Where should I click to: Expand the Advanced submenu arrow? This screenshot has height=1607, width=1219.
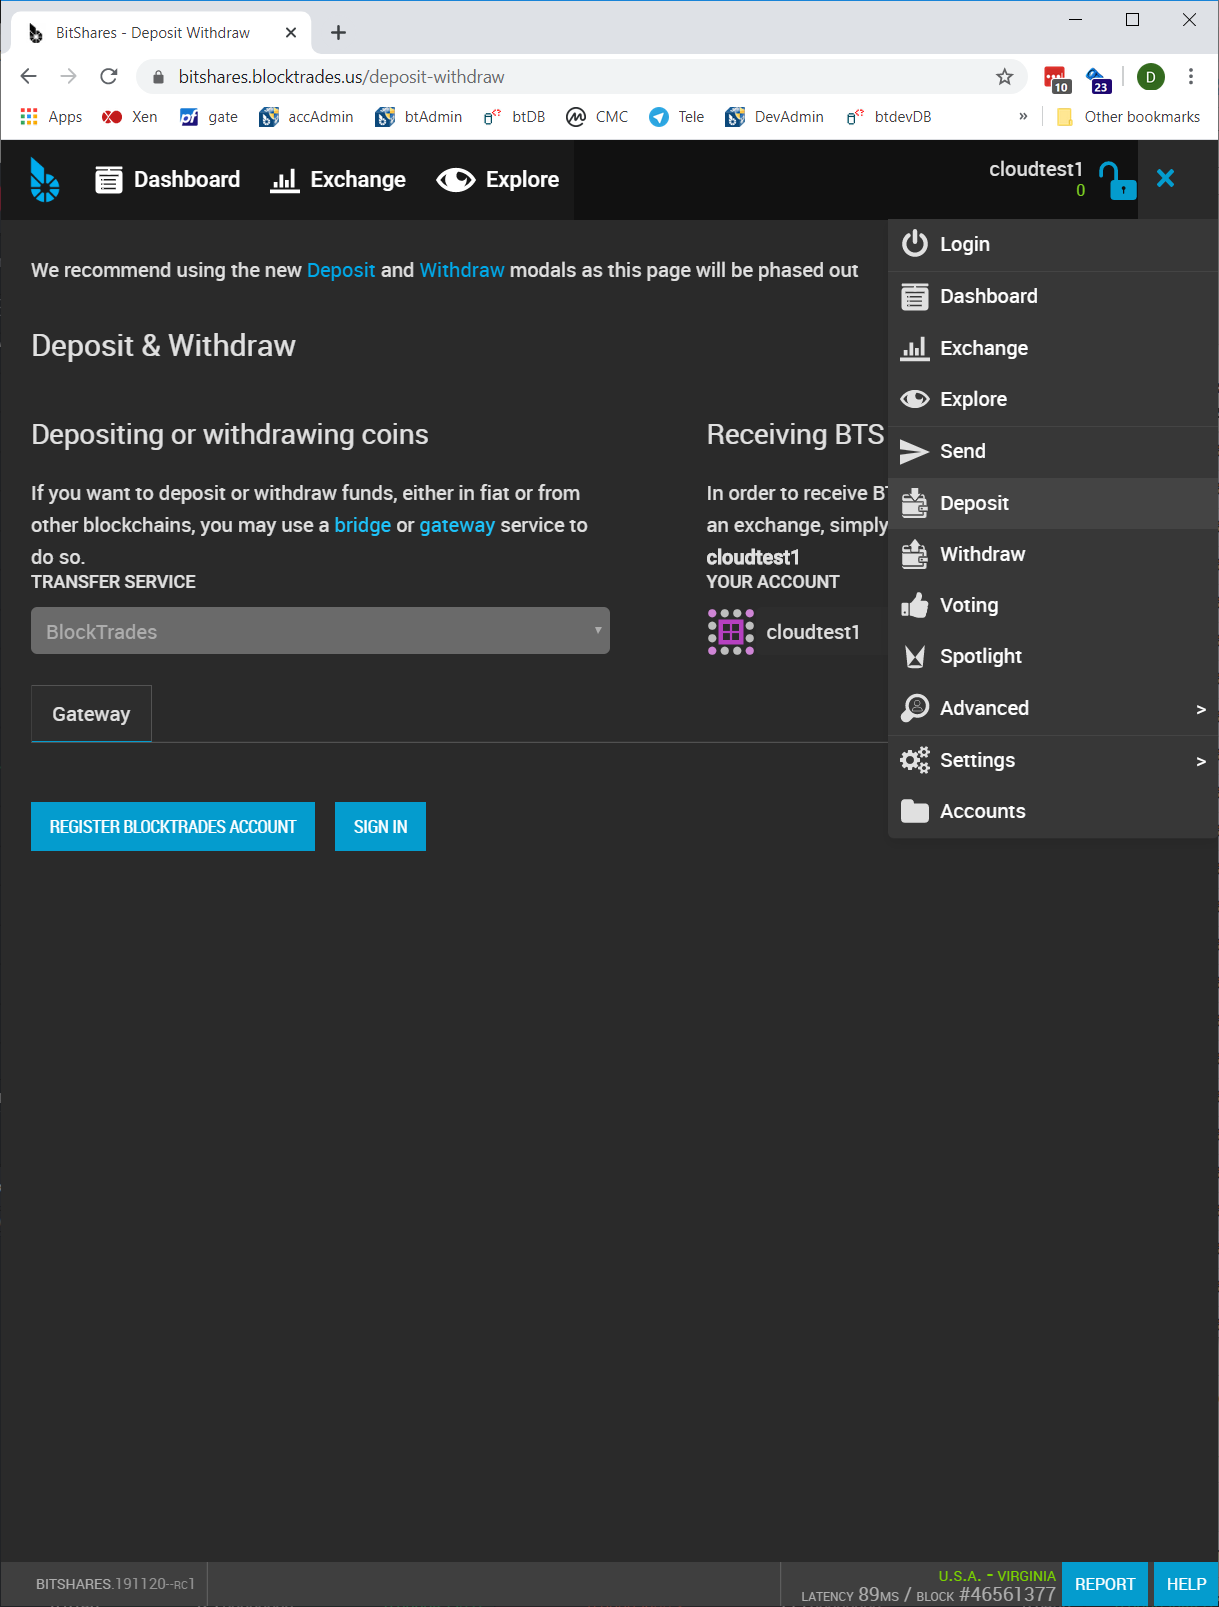[1201, 709]
